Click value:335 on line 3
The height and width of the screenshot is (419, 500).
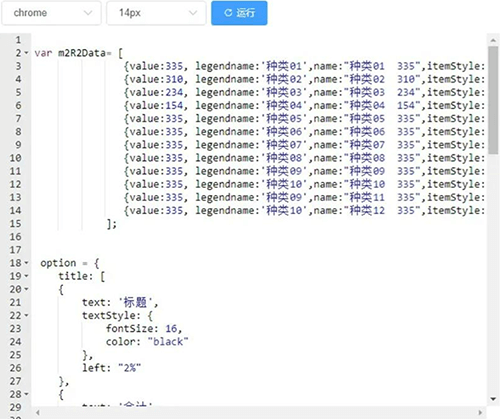[x=156, y=66]
